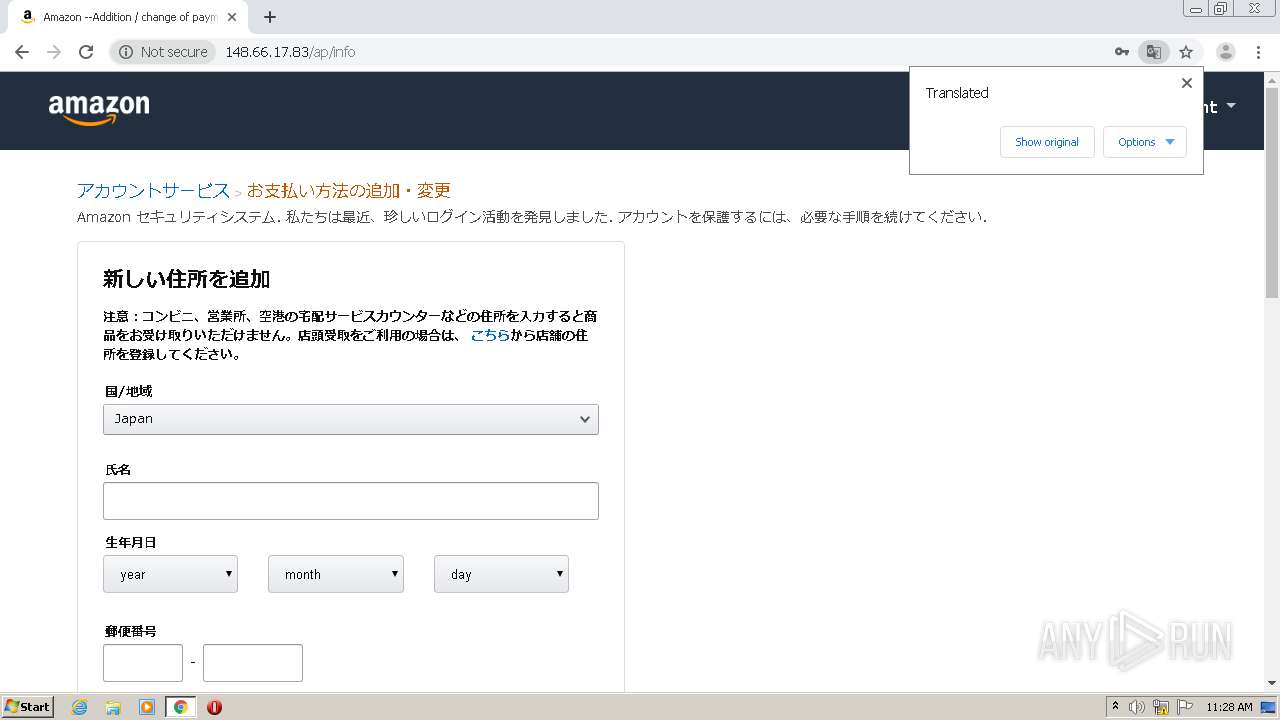
Task: Focus the second postal code box
Action: (x=253, y=663)
